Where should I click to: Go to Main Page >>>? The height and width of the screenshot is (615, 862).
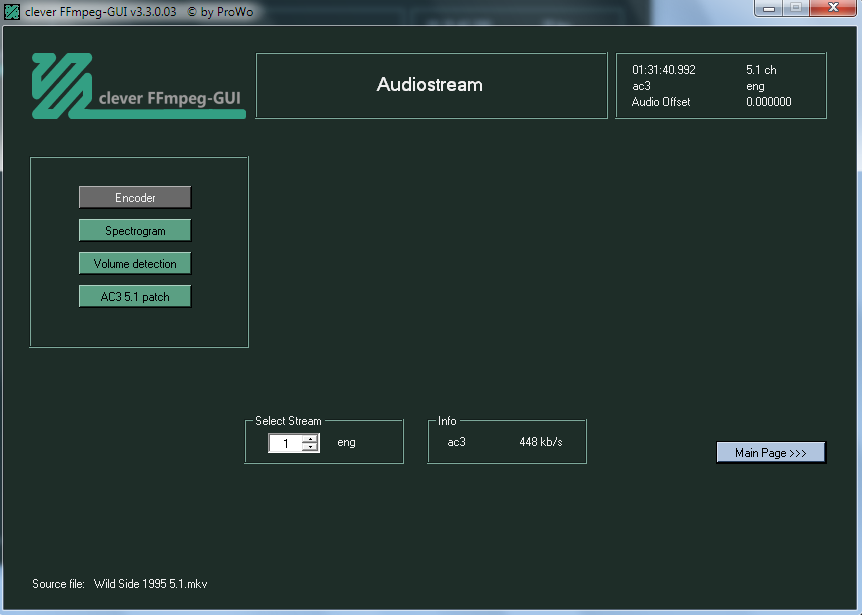[771, 452]
